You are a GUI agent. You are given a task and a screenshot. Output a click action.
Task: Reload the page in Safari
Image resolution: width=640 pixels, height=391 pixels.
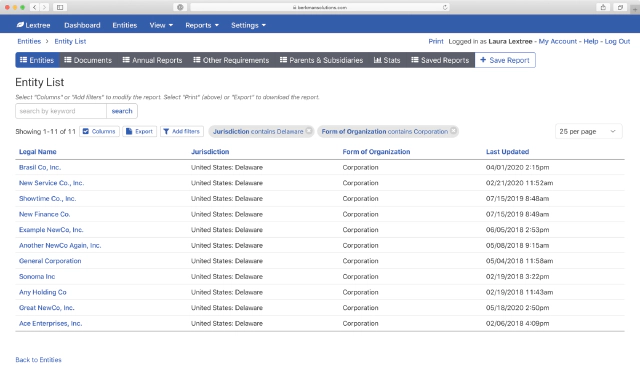(x=445, y=7)
